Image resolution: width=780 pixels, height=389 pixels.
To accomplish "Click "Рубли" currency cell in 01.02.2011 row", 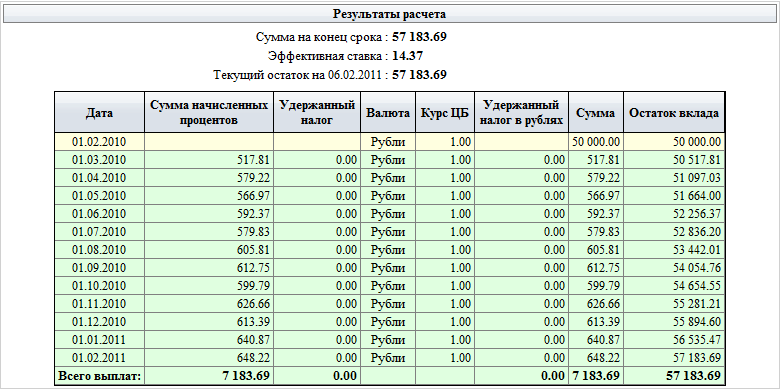I will click(388, 358).
